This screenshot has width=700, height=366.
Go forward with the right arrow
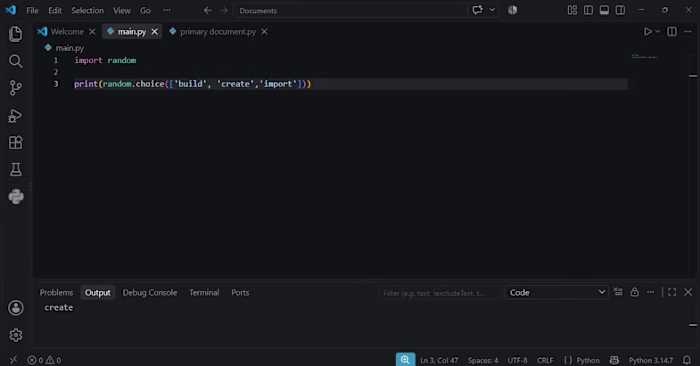tap(224, 10)
